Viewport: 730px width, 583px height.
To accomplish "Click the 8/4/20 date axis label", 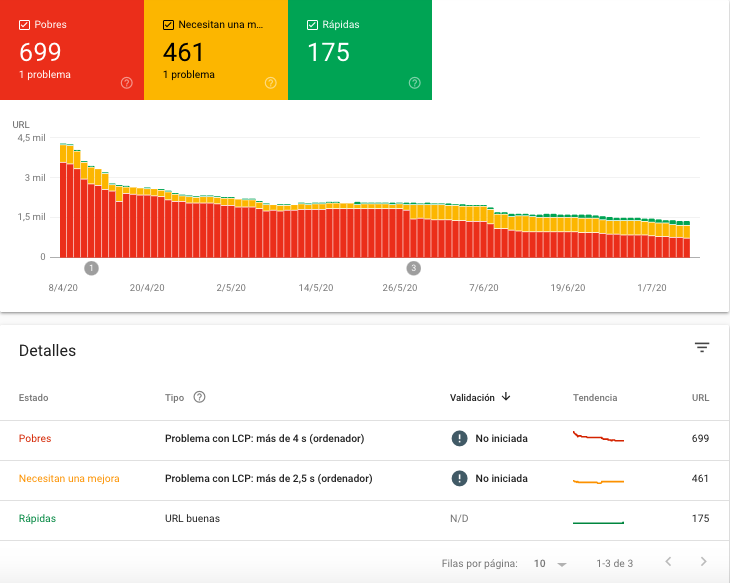I will tap(63, 288).
